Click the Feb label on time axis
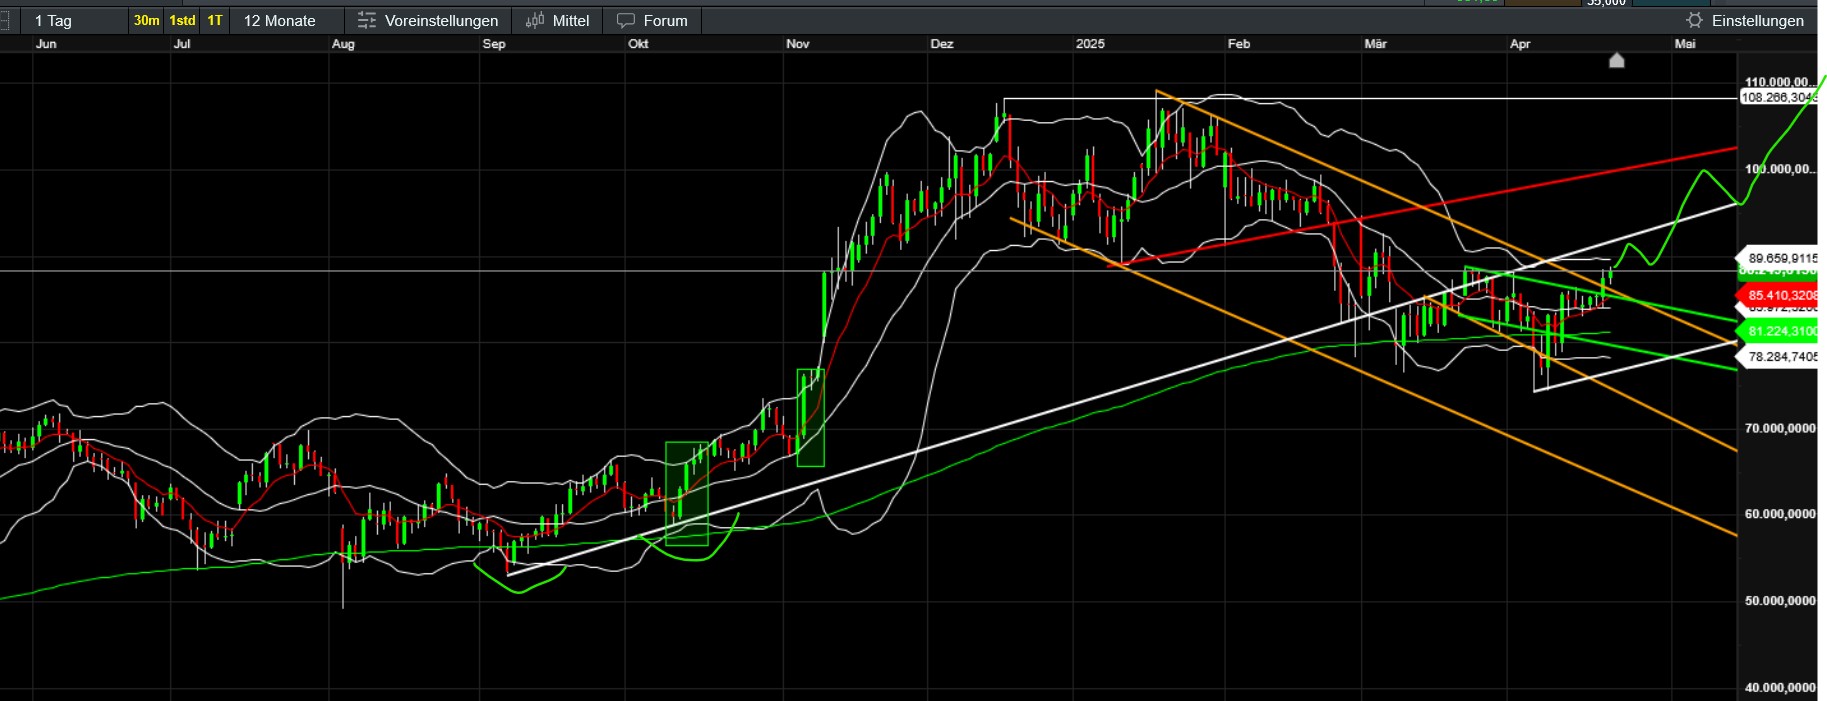The width and height of the screenshot is (1827, 701). pos(1239,44)
